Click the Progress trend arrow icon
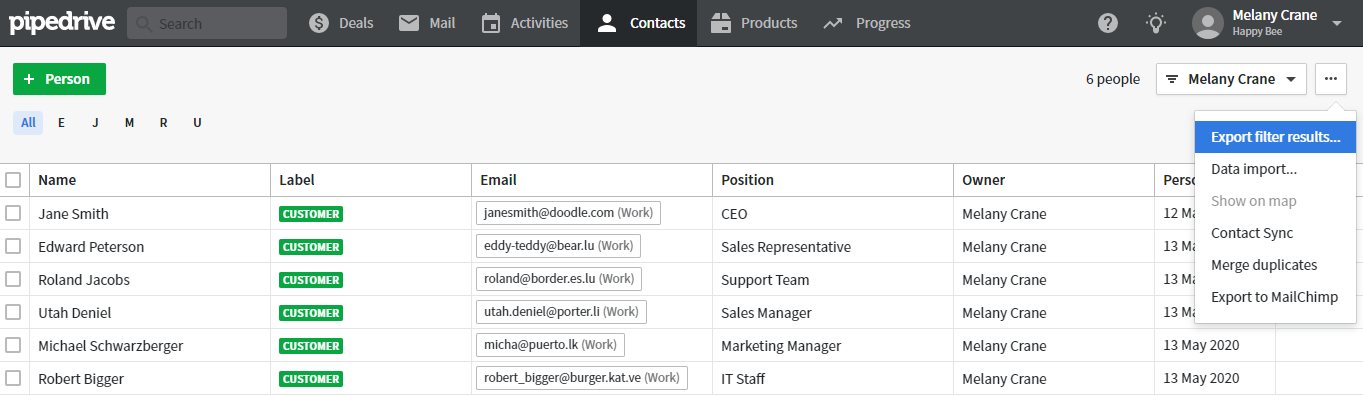Viewport: 1363px width, 395px height. click(833, 23)
